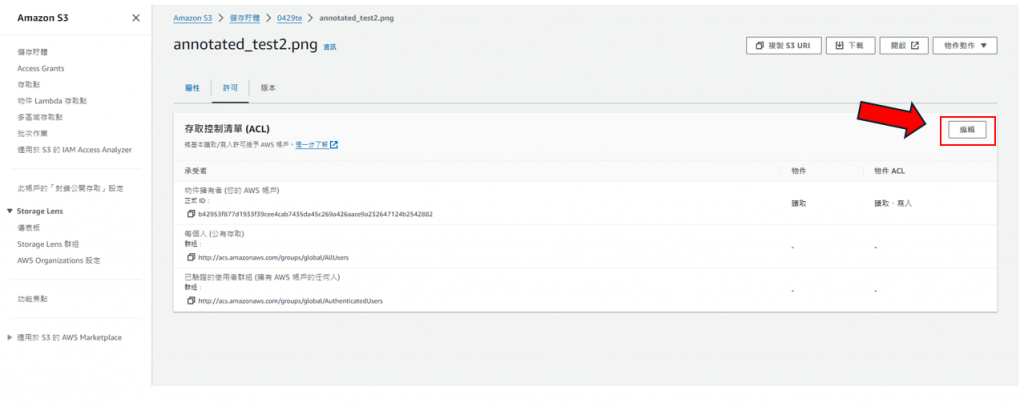
Task: Open the 0429te bucket breadcrumb
Action: point(289,18)
